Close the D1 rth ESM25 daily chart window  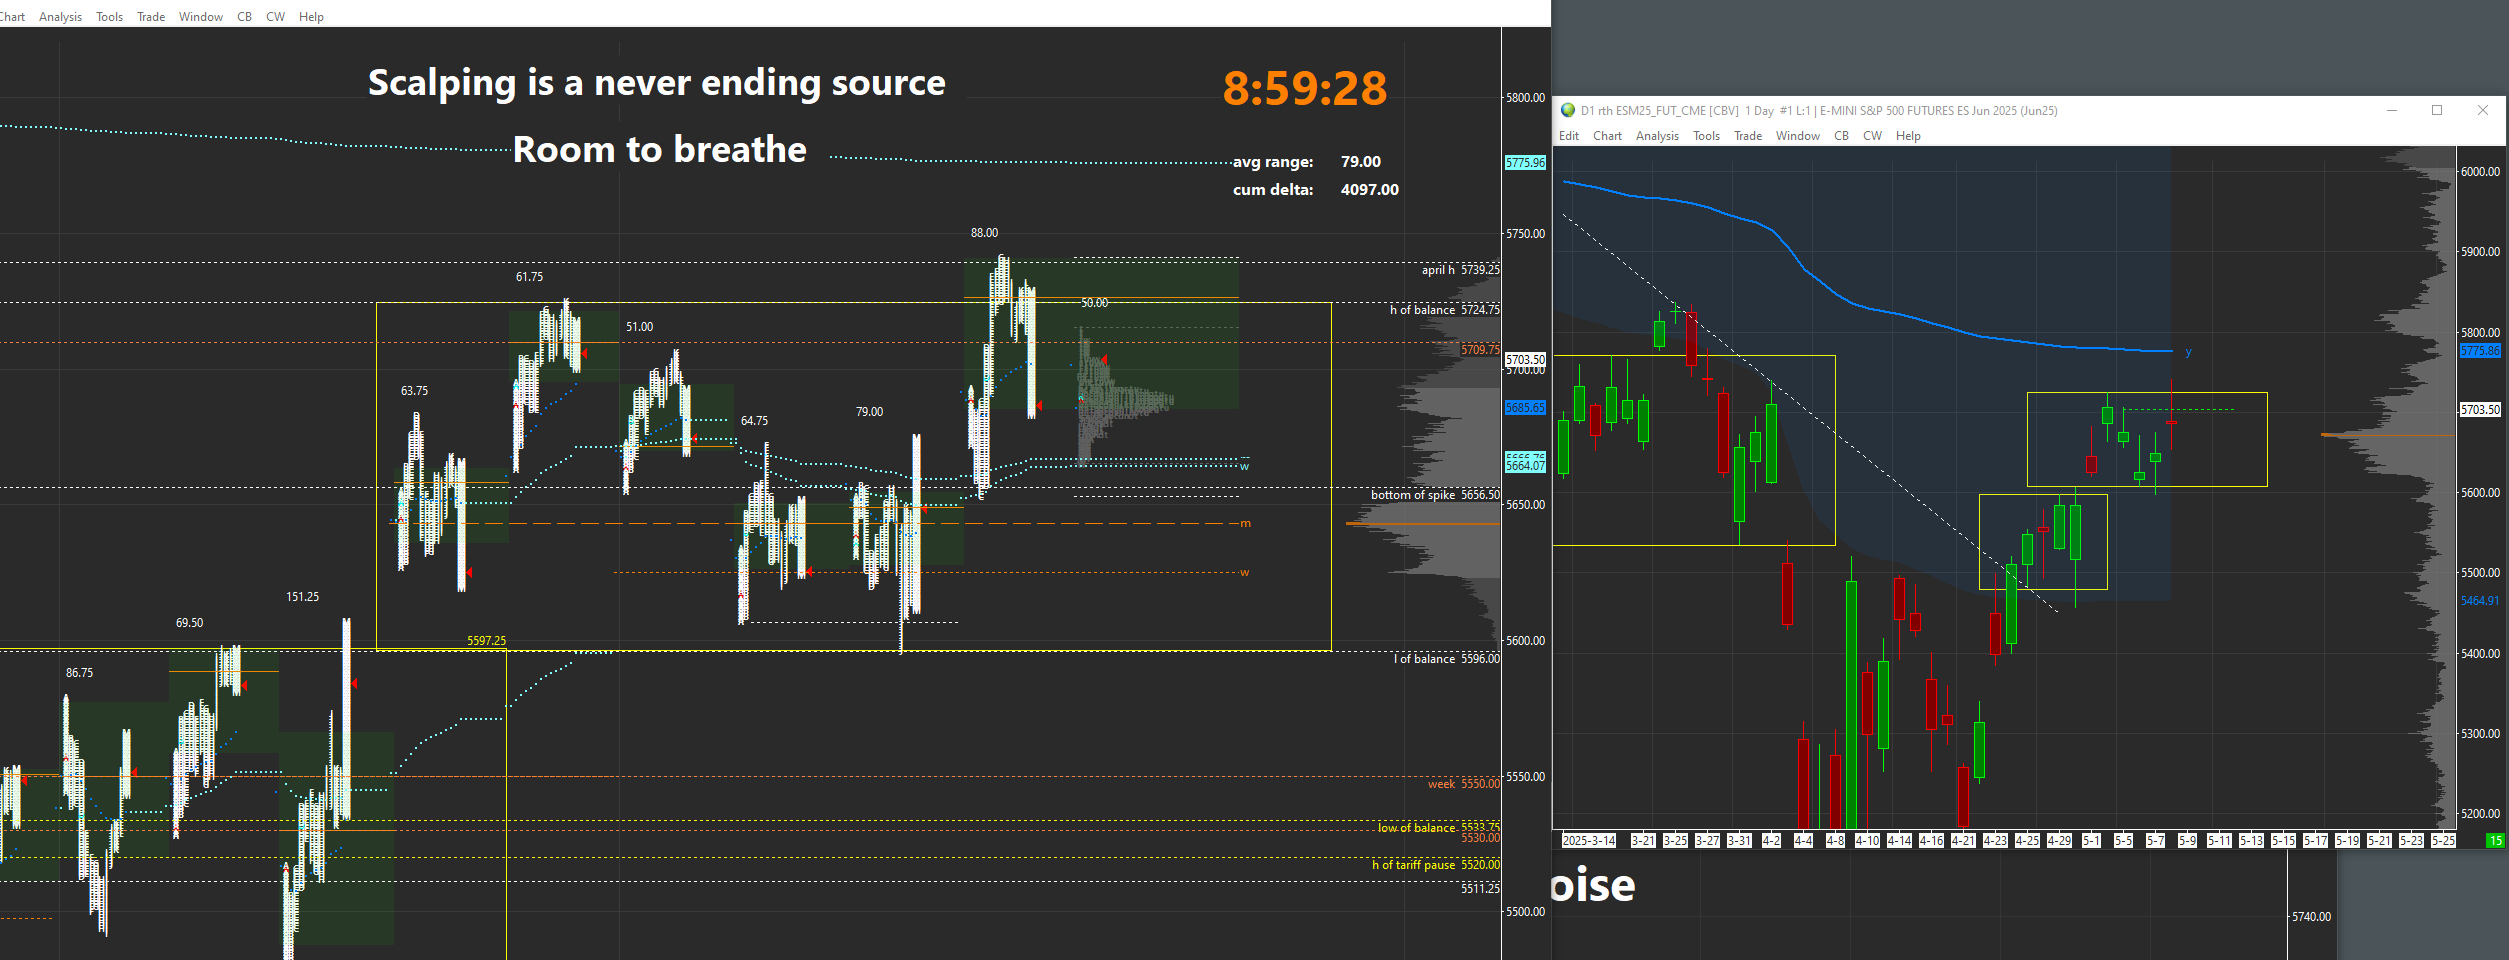2483,111
